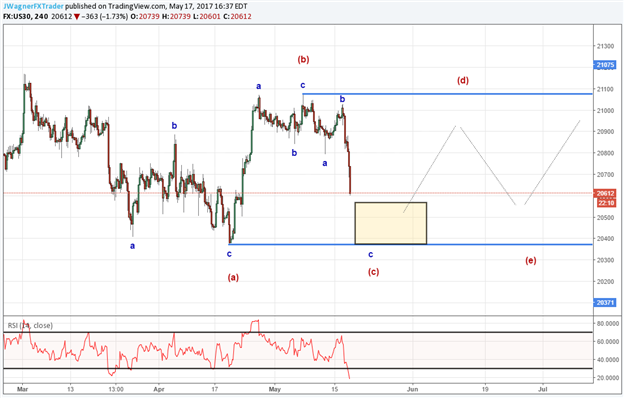Select the red (e) wave label
Viewport: 624px width, 398px height.
point(530,261)
